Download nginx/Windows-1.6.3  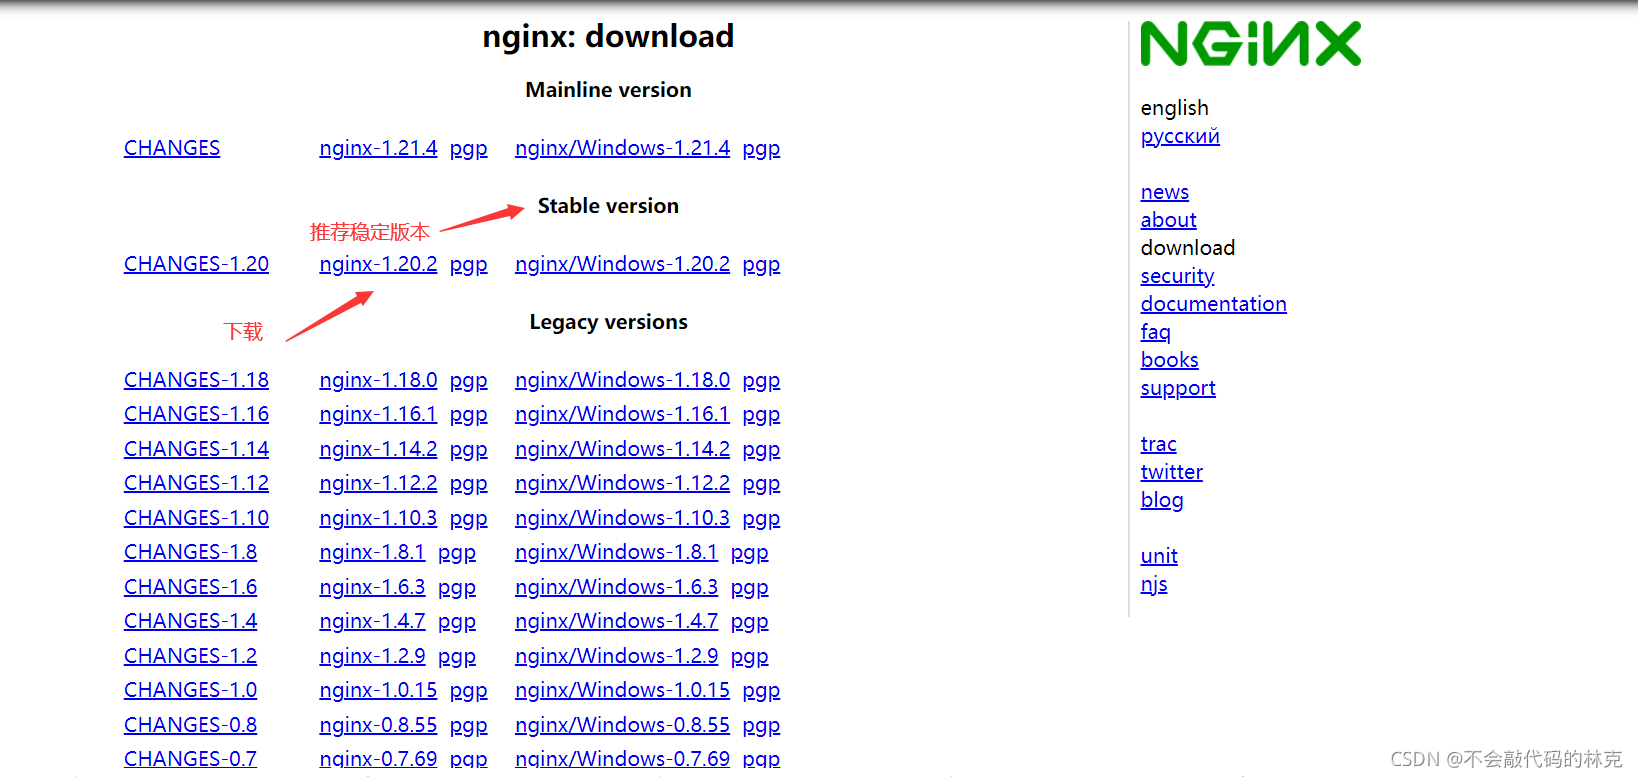(x=616, y=587)
